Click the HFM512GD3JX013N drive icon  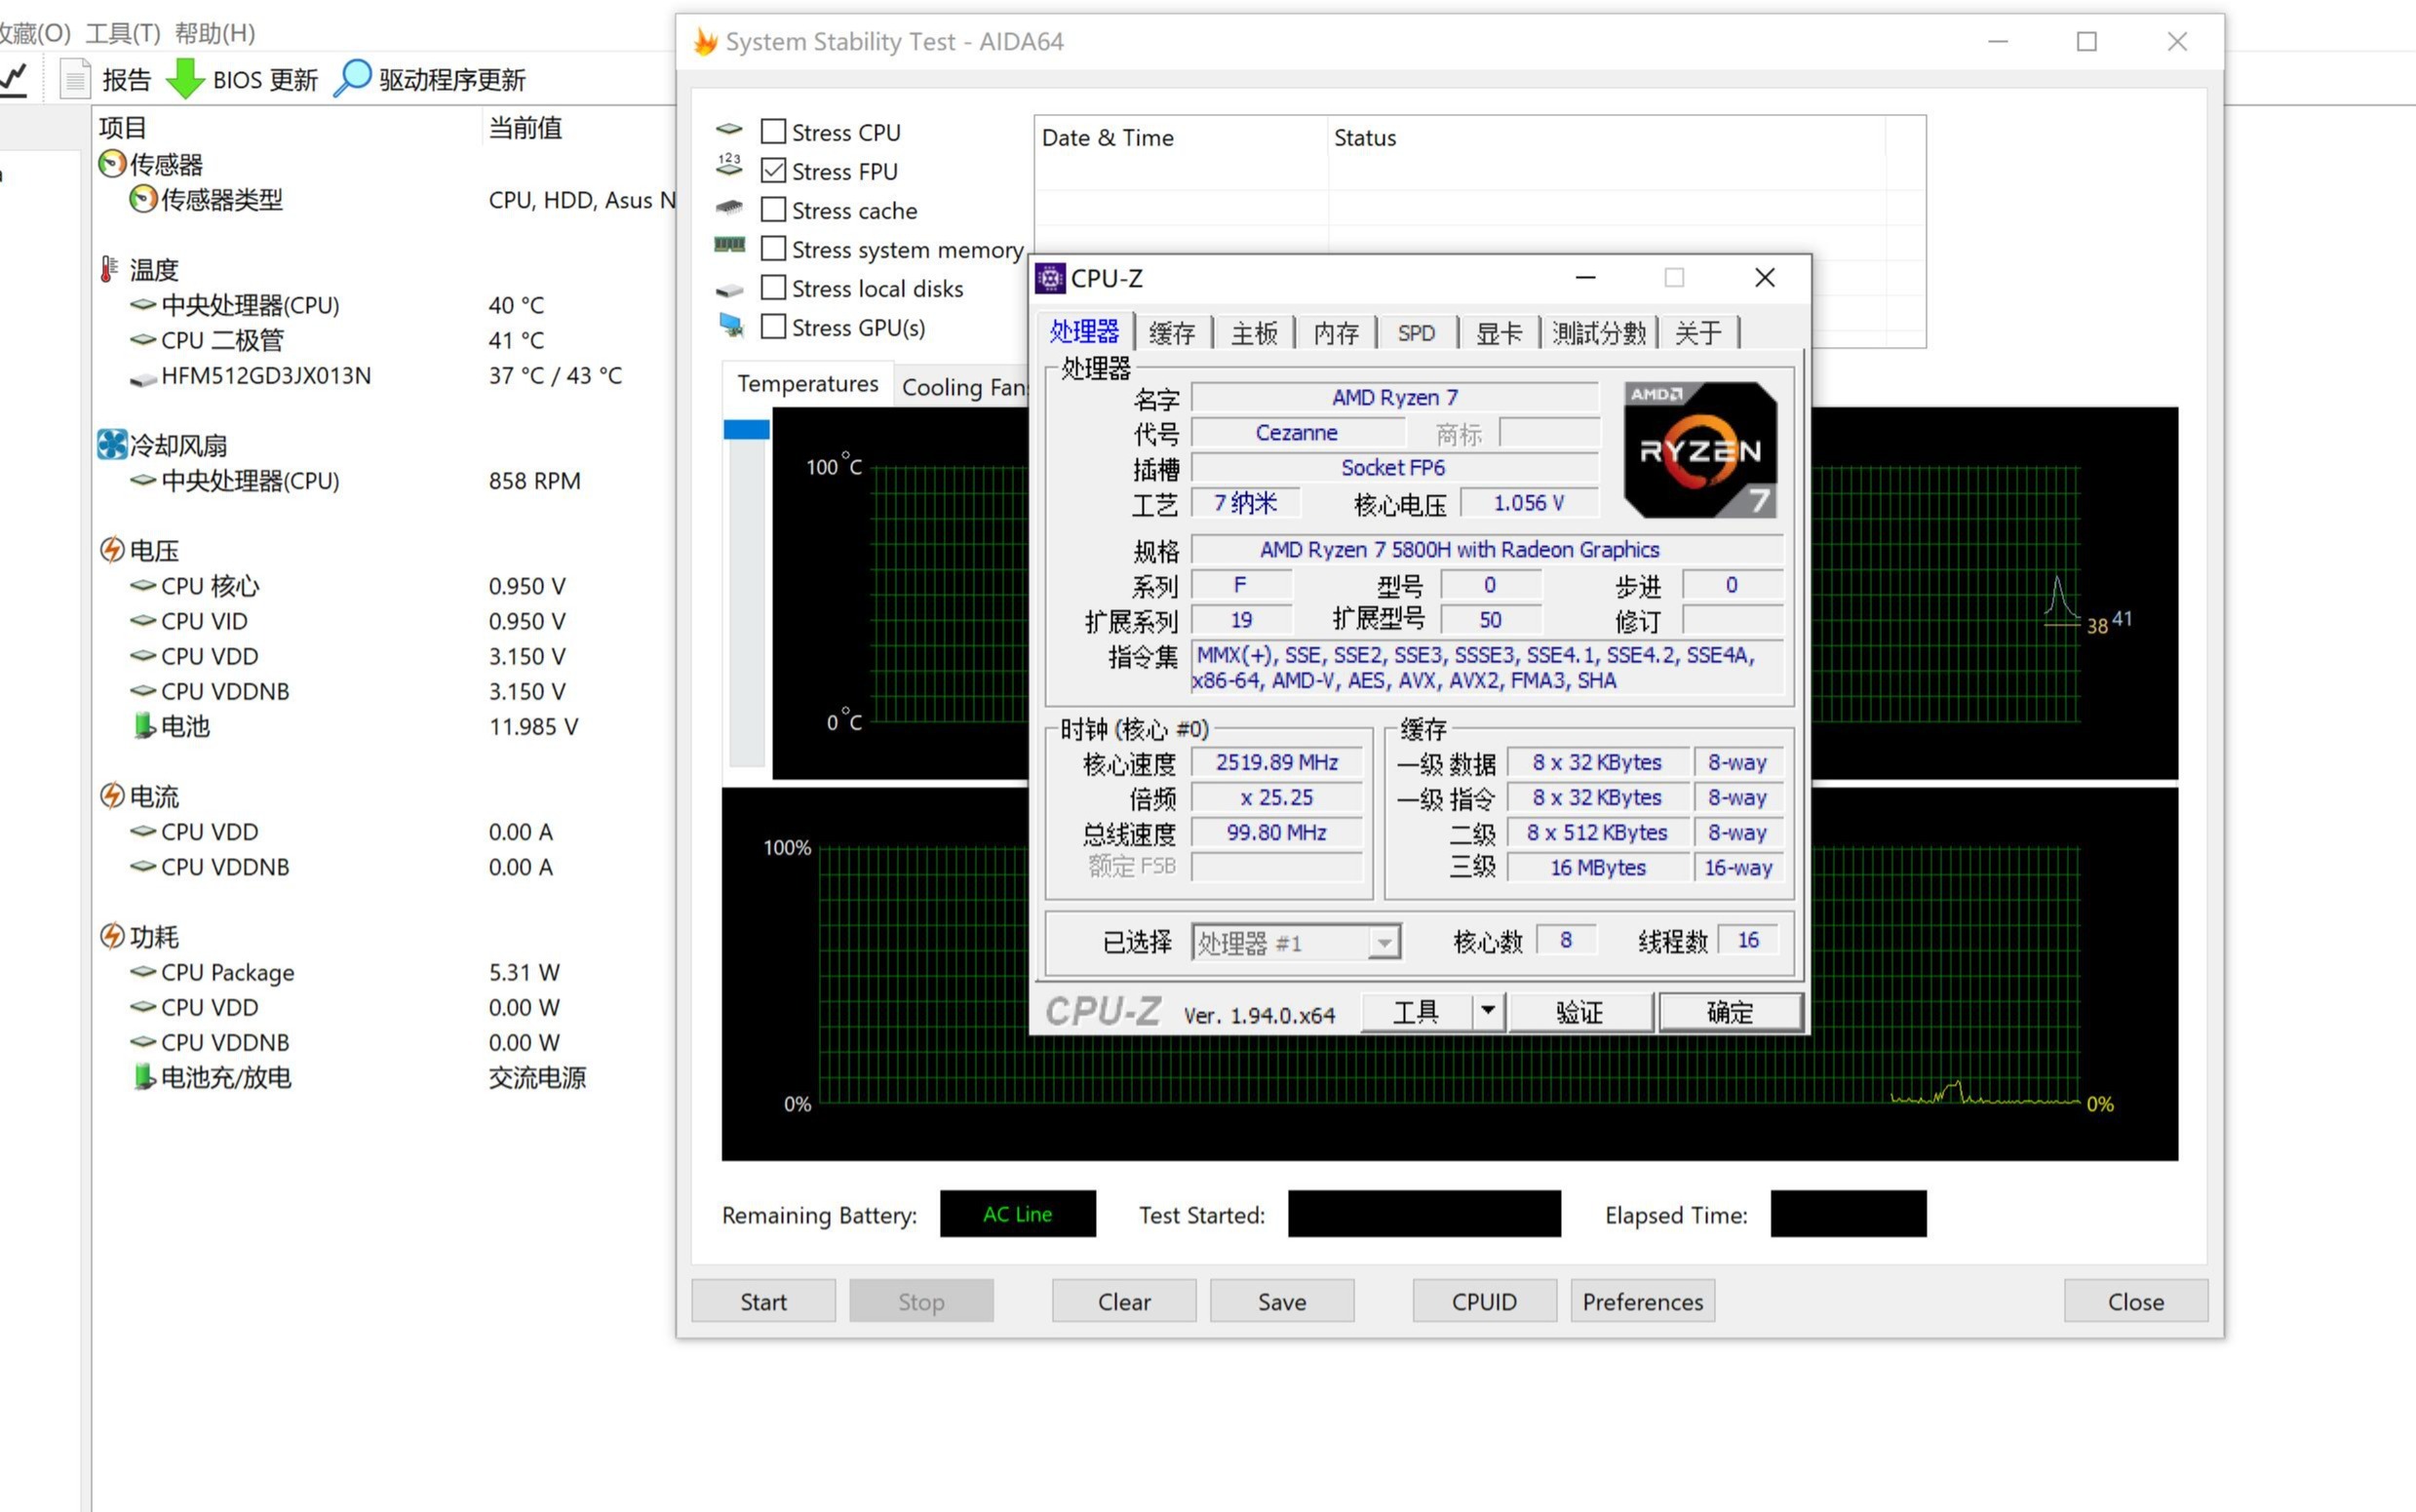click(x=143, y=378)
